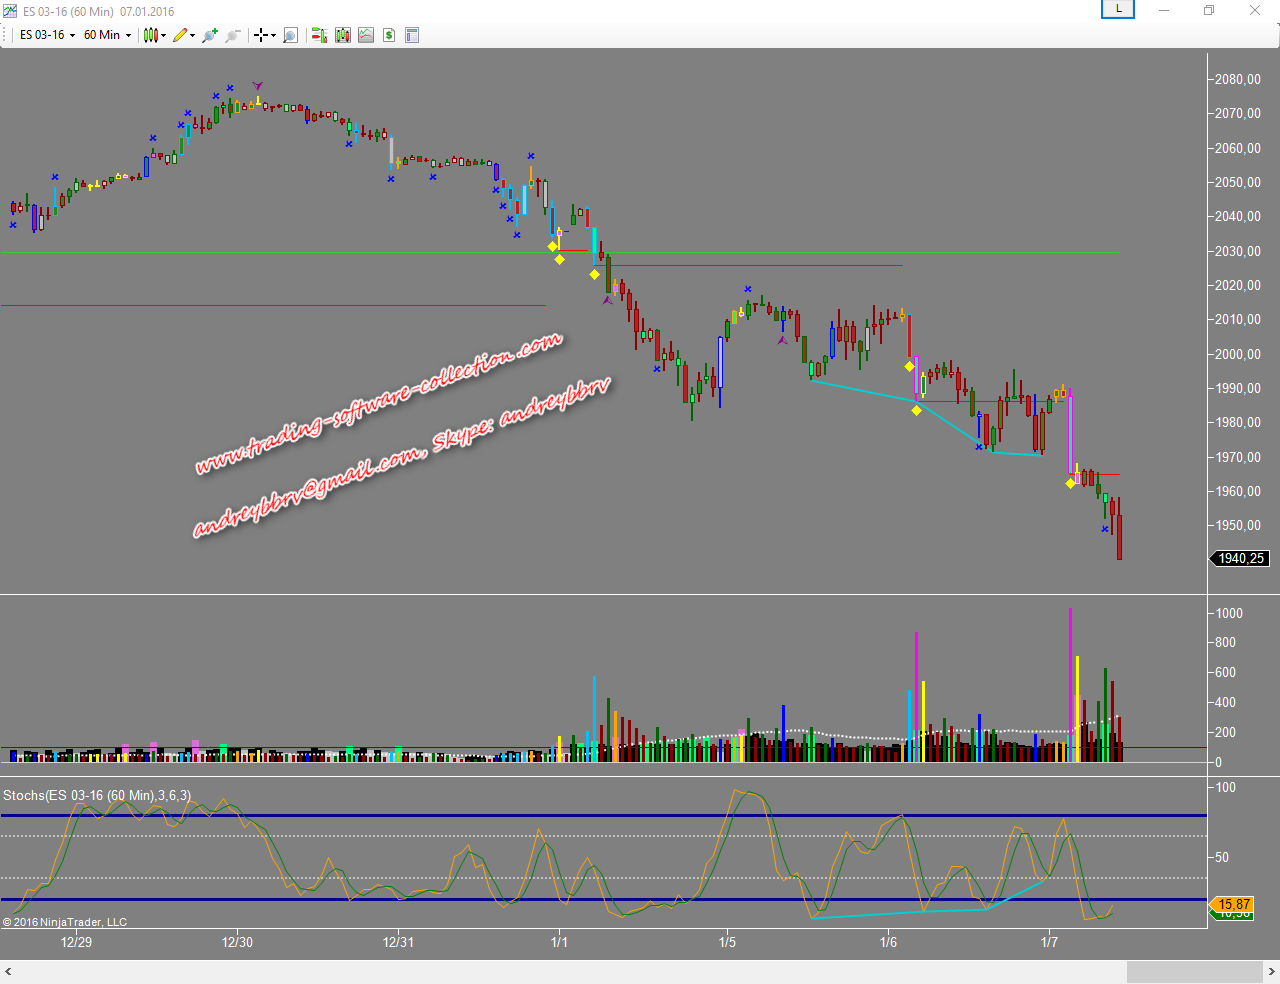1280x984 pixels.
Task: Click the scroll right arrow at bottom
Action: tap(1271, 972)
